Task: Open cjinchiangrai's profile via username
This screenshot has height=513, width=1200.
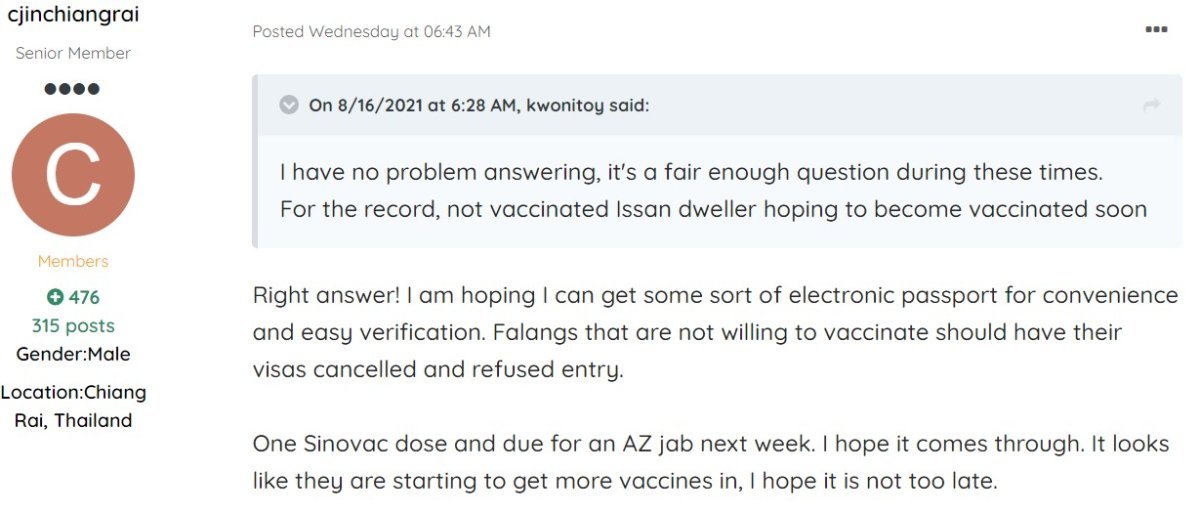Action: (x=73, y=15)
